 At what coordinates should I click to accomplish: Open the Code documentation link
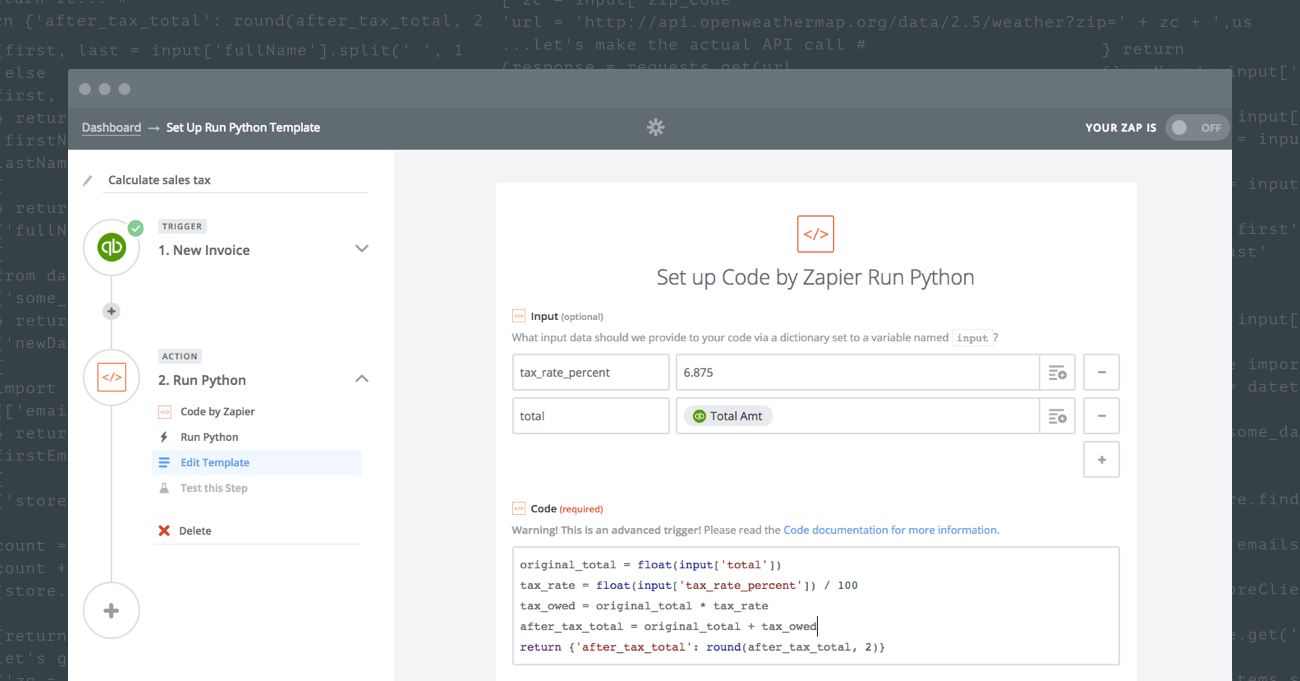point(890,530)
